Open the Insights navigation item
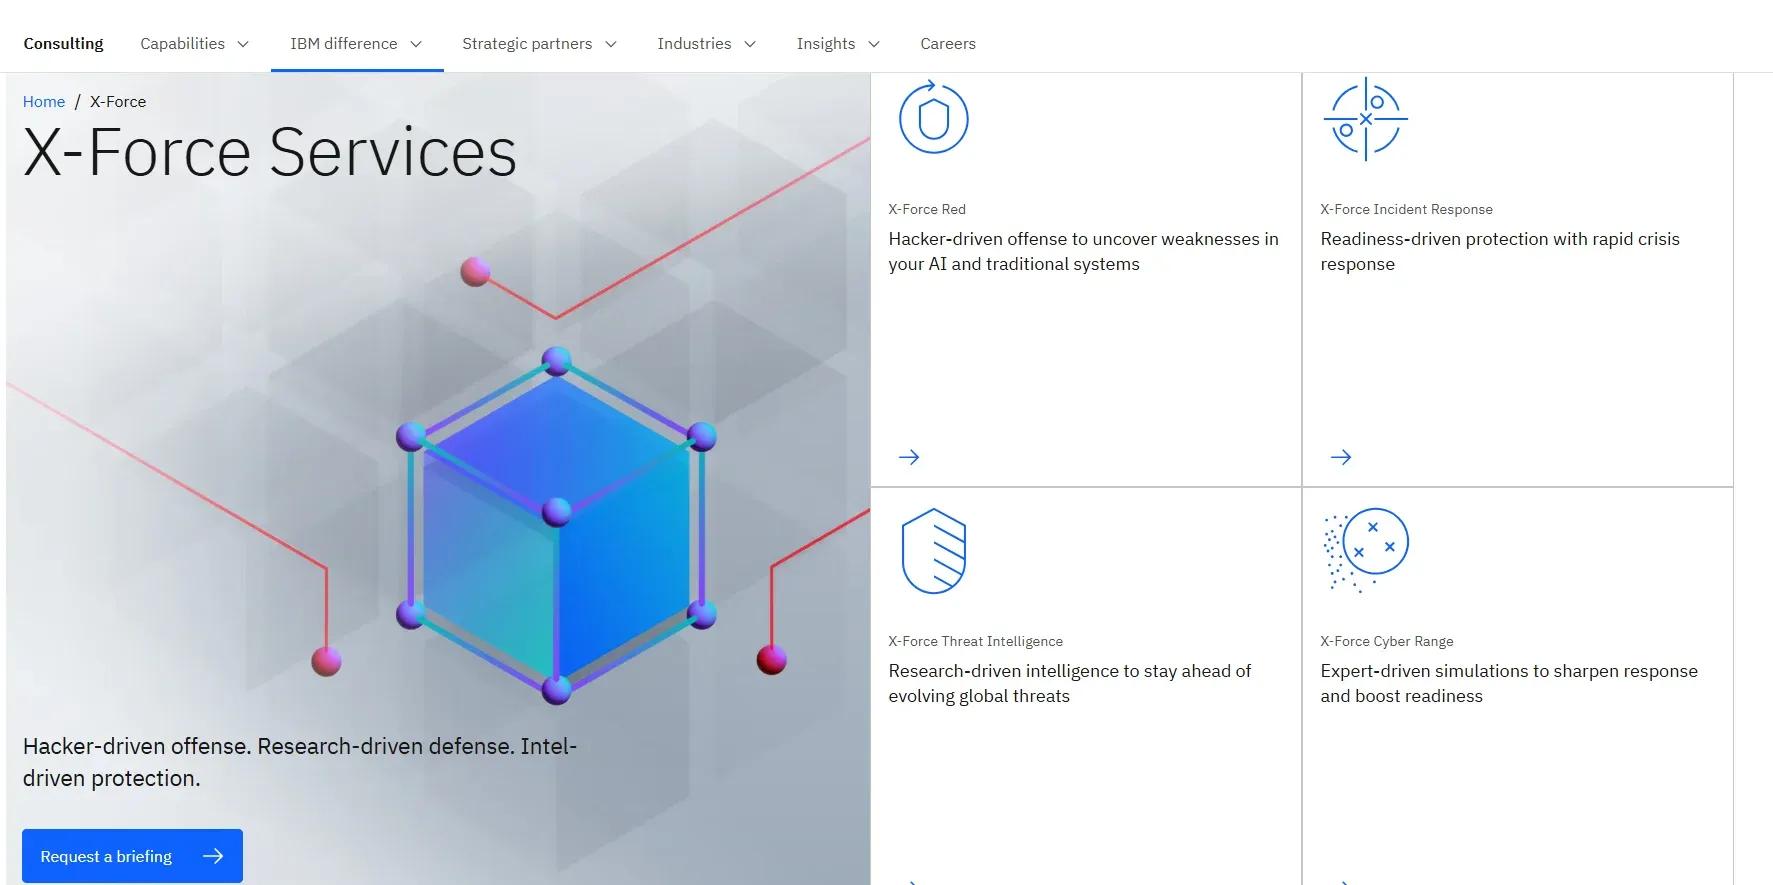This screenshot has height=885, width=1773. pos(839,44)
